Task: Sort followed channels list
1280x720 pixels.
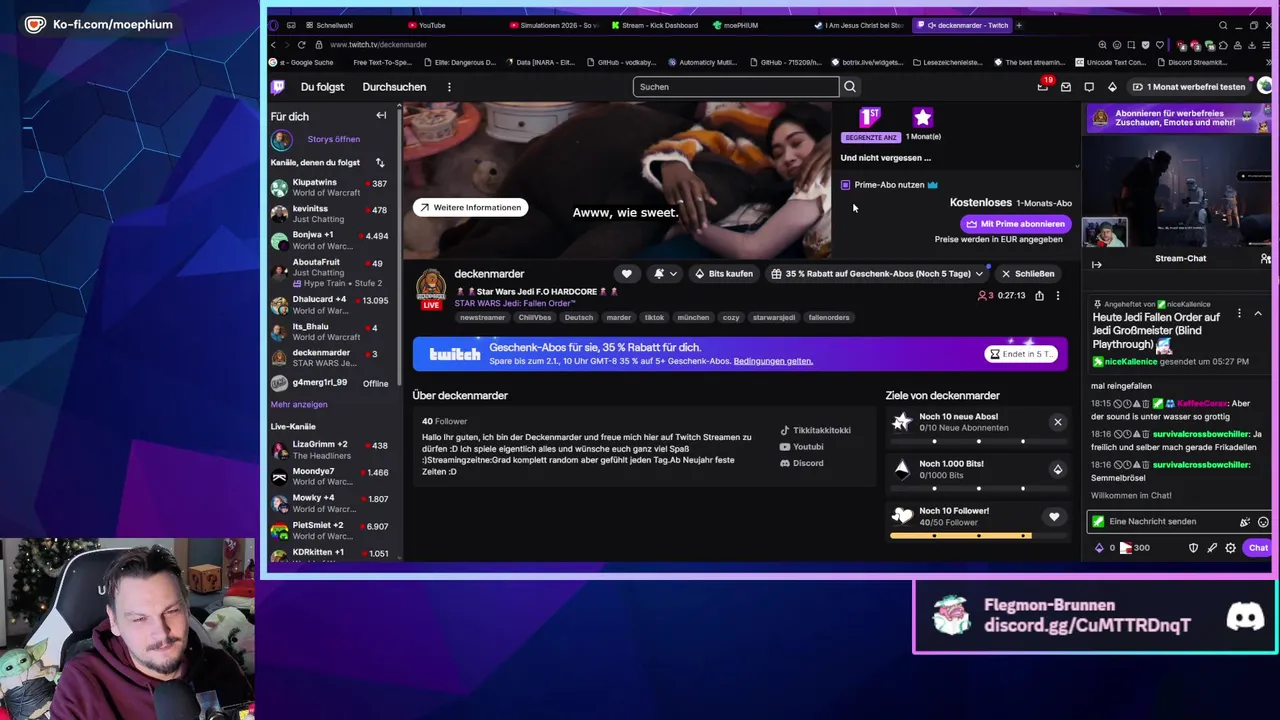Action: pyautogui.click(x=380, y=162)
